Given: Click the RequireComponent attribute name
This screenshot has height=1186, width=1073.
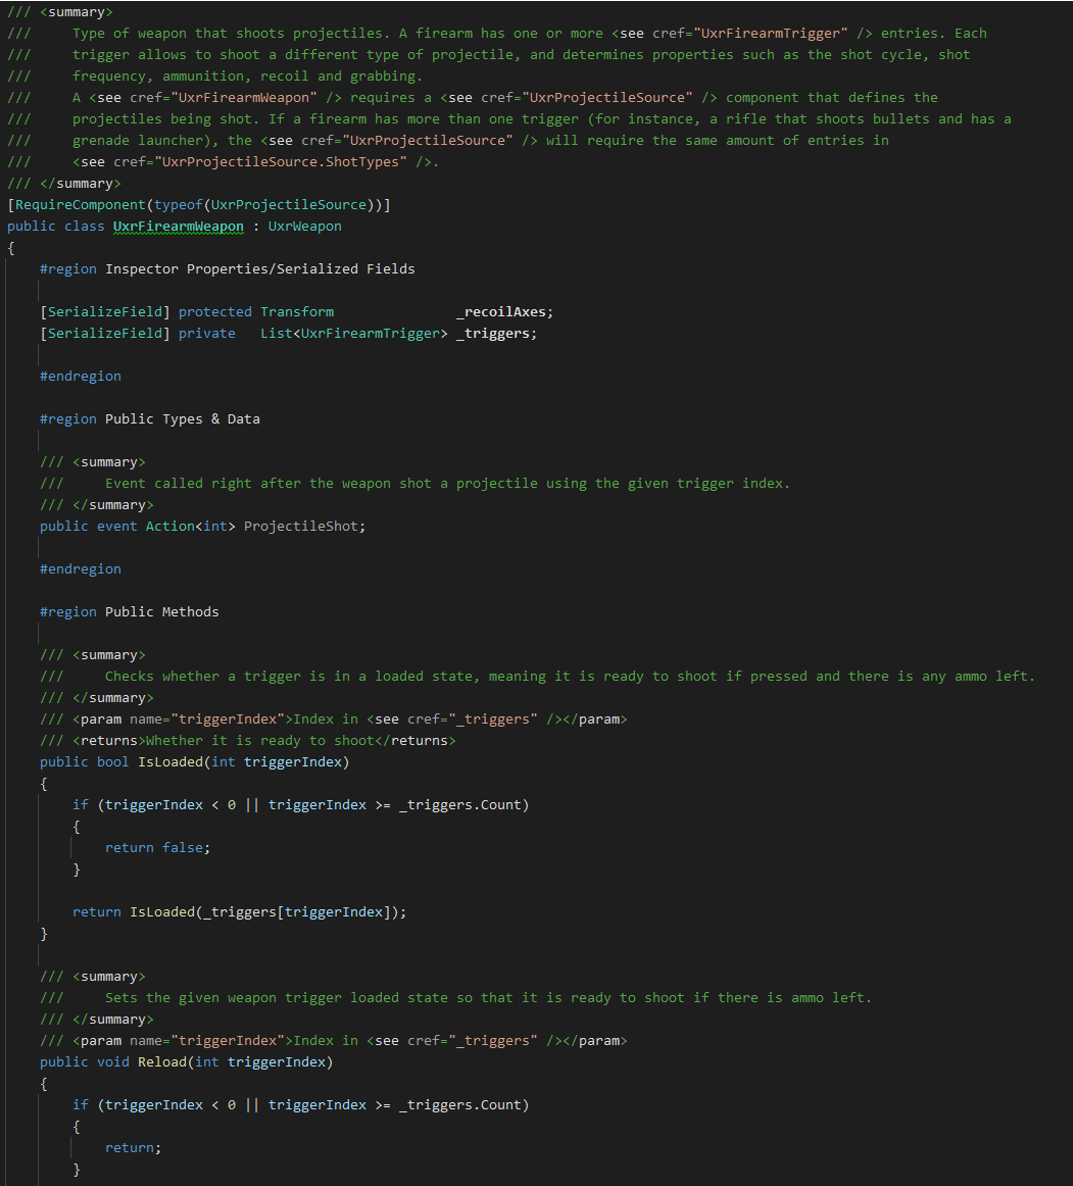Looking at the screenshot, I should (80, 205).
